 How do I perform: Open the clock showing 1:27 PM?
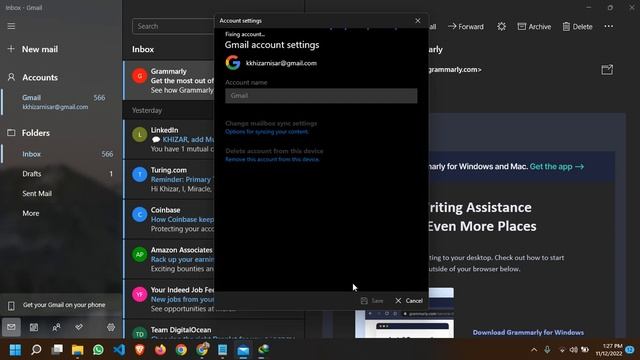pyautogui.click(x=609, y=350)
